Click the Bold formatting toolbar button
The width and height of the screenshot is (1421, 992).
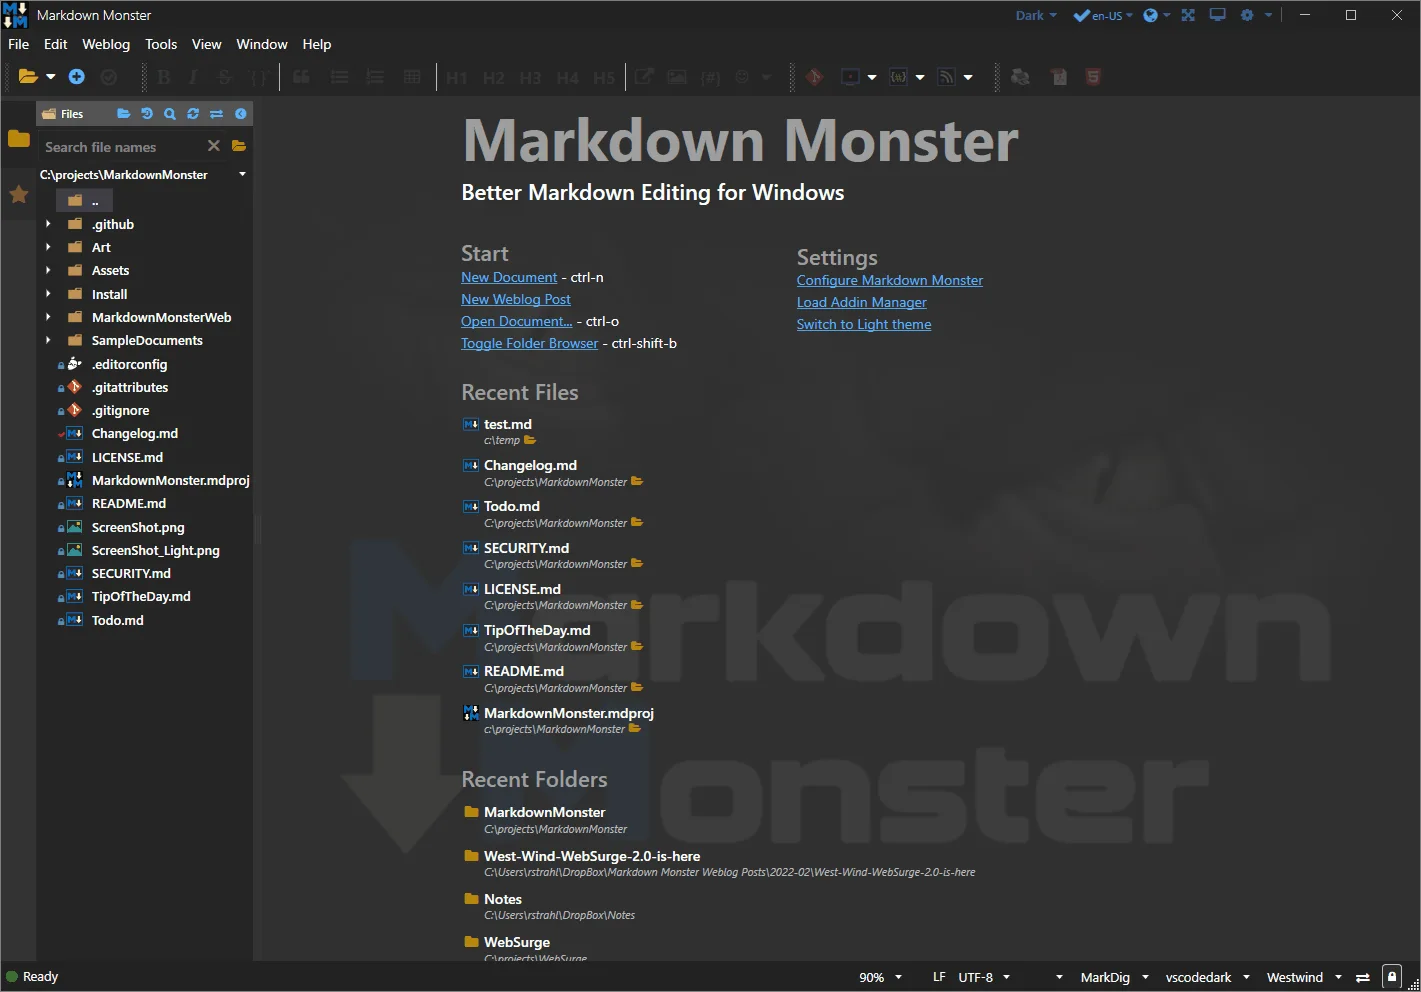(164, 77)
